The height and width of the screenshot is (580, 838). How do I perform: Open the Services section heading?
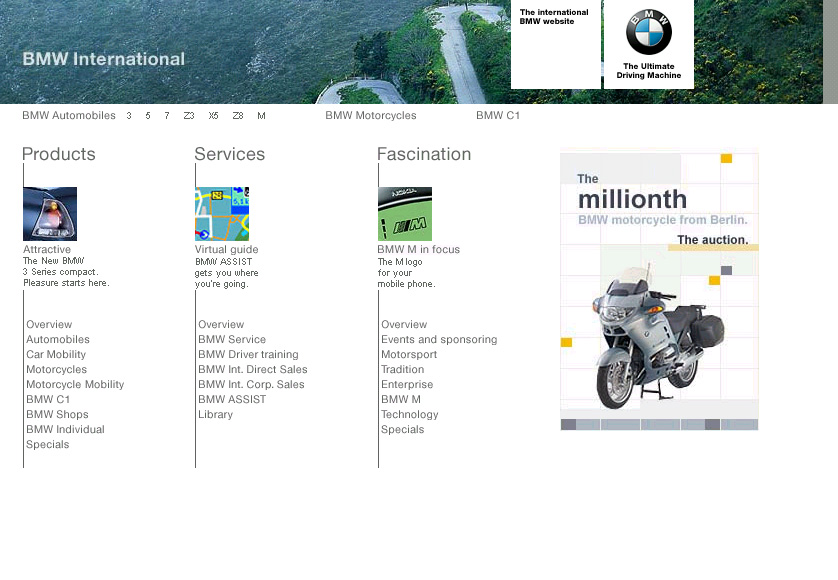click(x=230, y=154)
